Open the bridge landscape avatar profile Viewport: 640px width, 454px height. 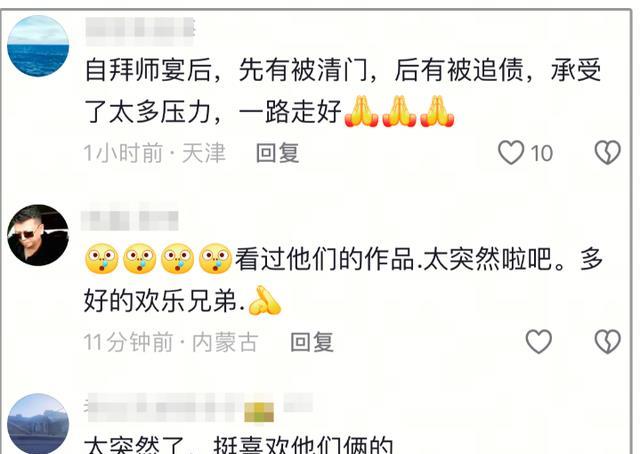coord(38,424)
